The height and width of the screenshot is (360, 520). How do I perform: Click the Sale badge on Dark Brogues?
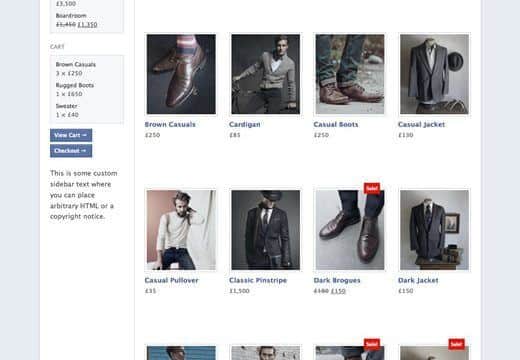[x=372, y=188]
